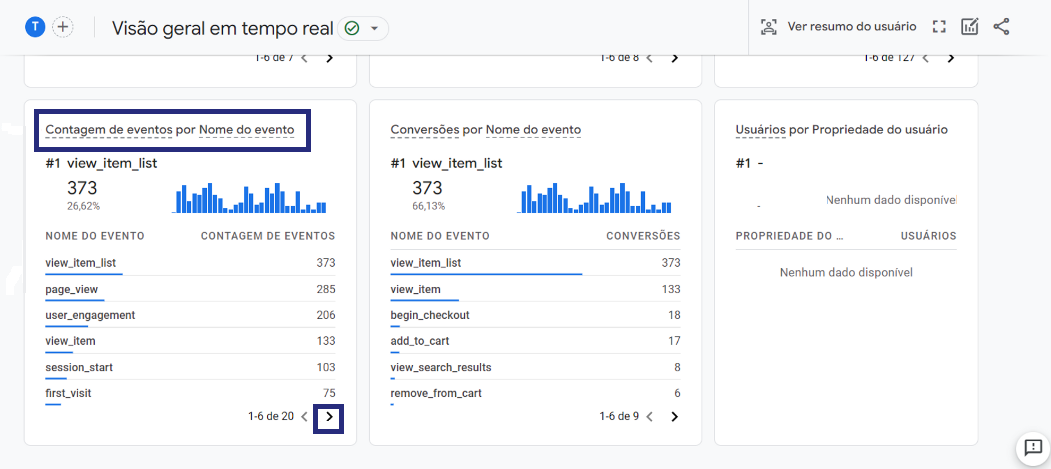Click the add comparison plus icon
This screenshot has height=469, width=1051.
click(63, 27)
